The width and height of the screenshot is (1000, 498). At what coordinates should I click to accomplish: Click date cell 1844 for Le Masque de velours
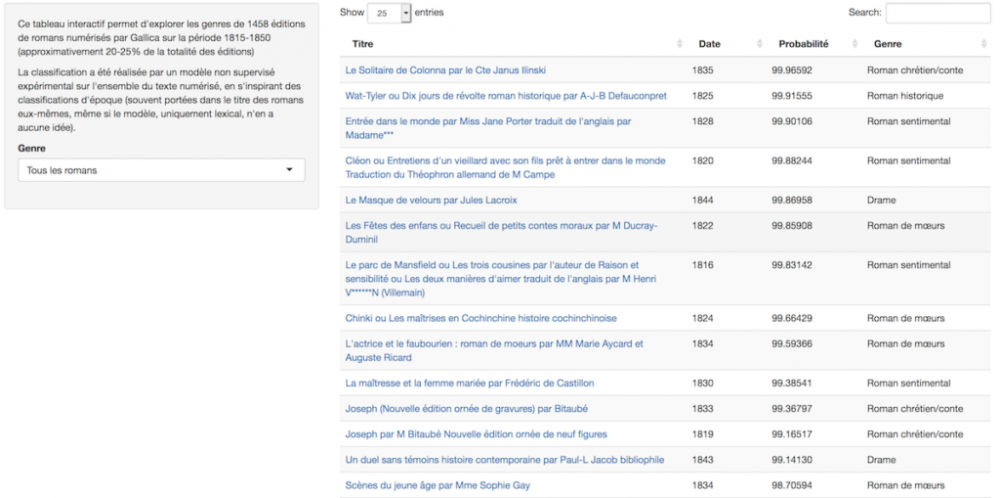tap(702, 200)
